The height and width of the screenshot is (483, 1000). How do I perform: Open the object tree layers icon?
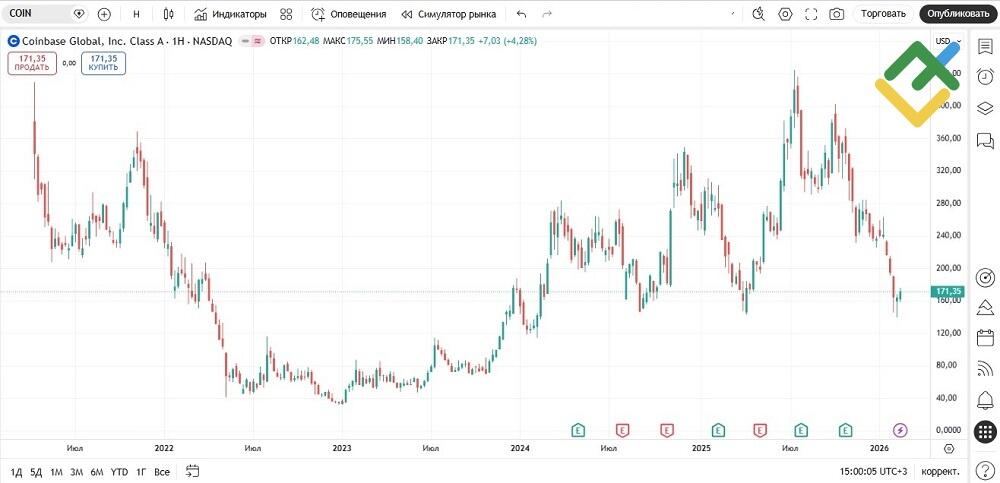pos(985,108)
